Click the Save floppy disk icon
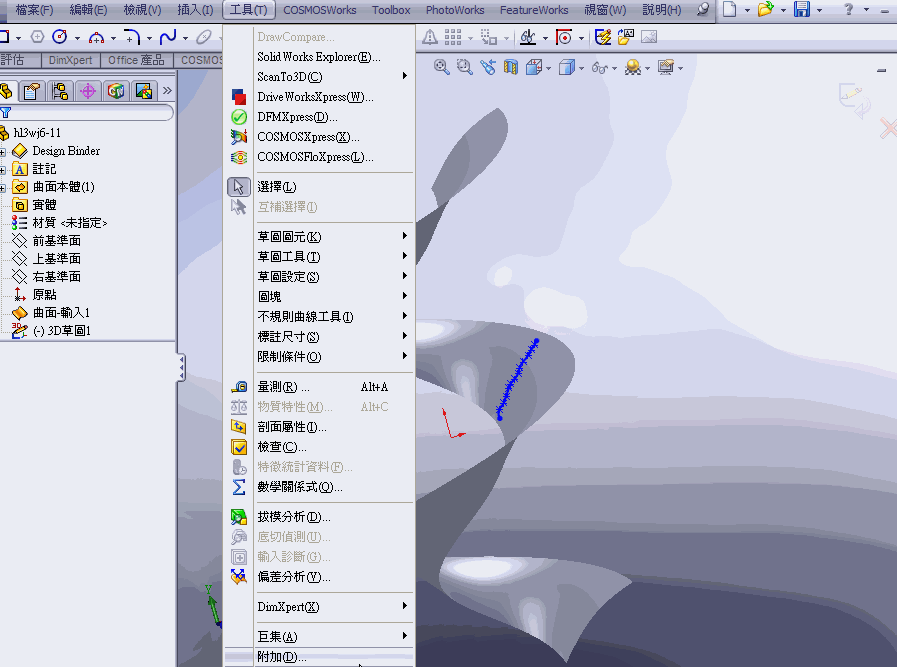 801,9
